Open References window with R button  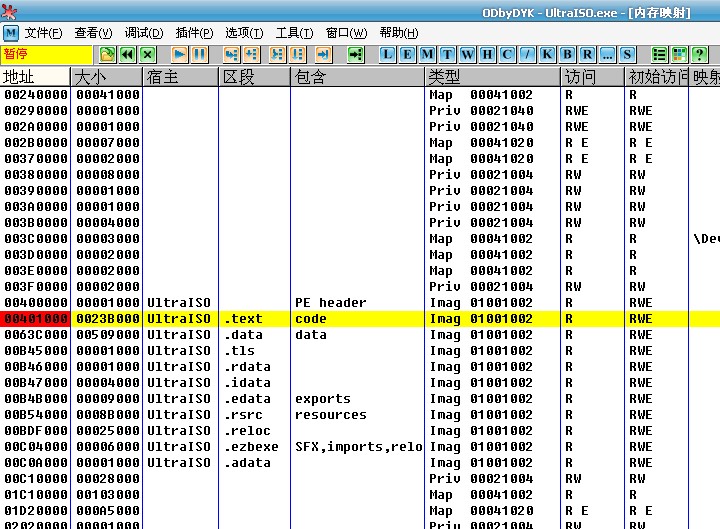[x=587, y=55]
